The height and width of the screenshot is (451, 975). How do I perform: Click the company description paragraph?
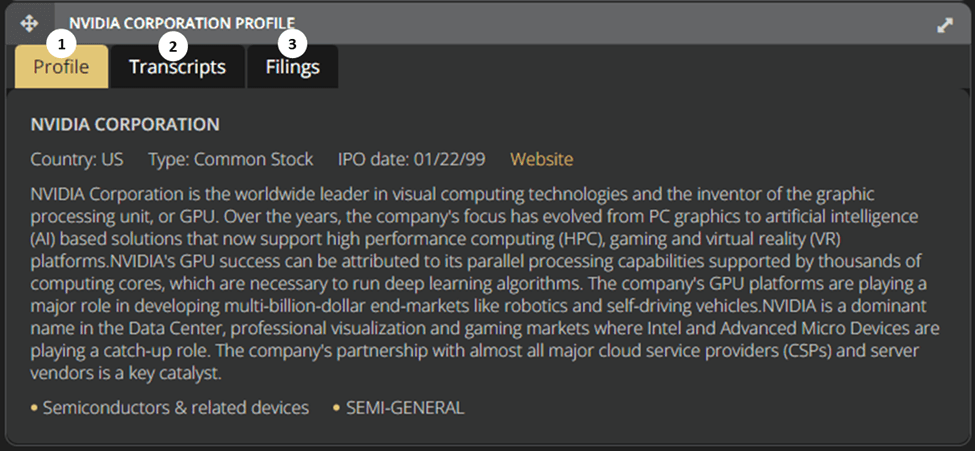[485, 284]
